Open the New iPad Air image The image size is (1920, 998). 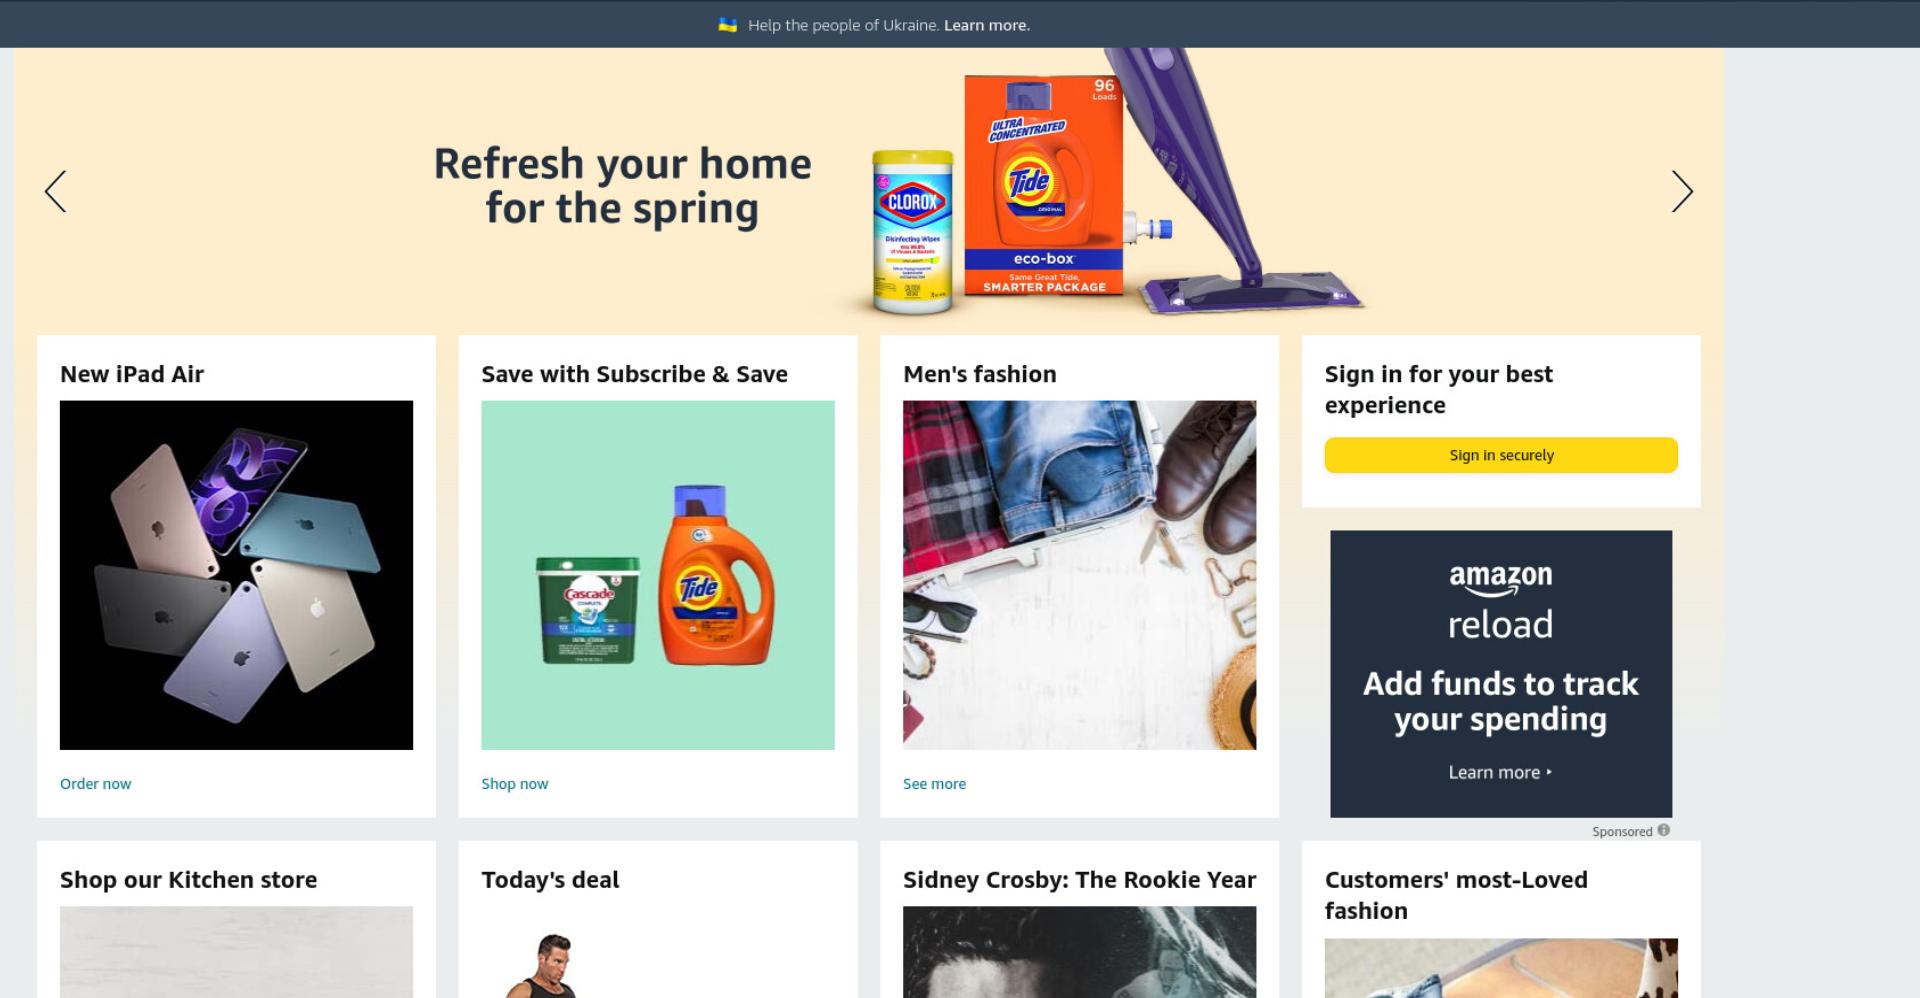(x=236, y=575)
